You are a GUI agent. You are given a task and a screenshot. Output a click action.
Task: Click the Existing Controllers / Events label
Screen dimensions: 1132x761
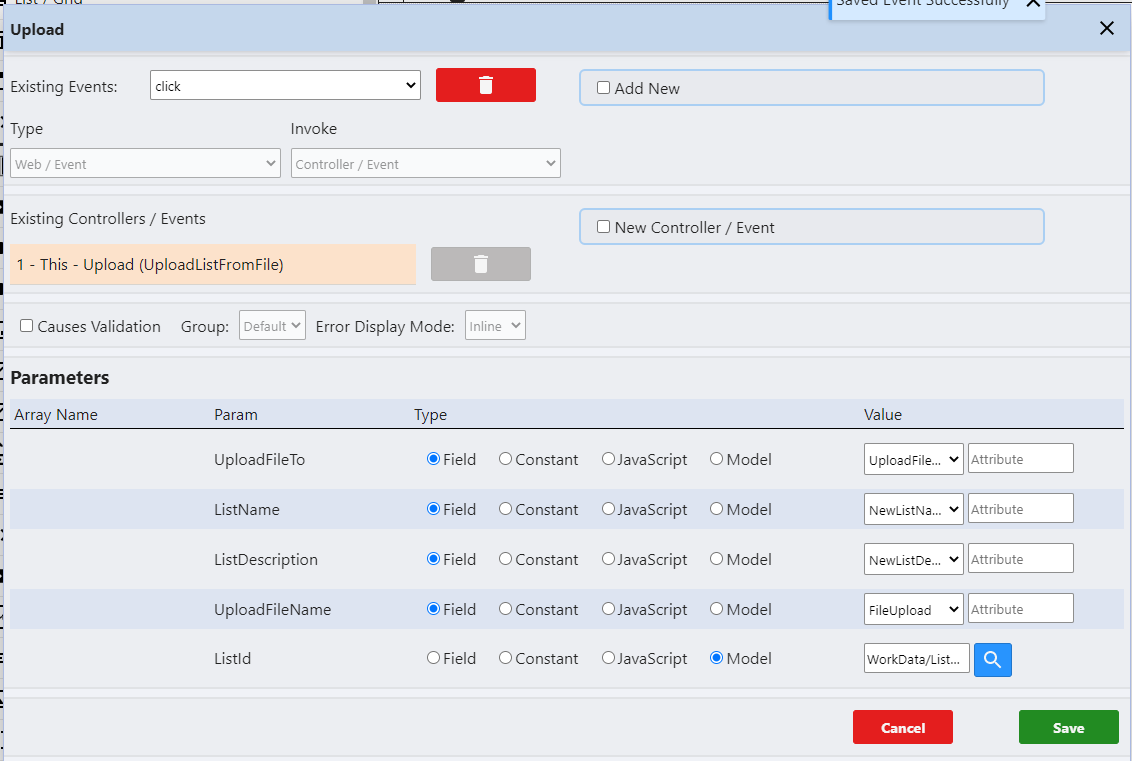[108, 219]
